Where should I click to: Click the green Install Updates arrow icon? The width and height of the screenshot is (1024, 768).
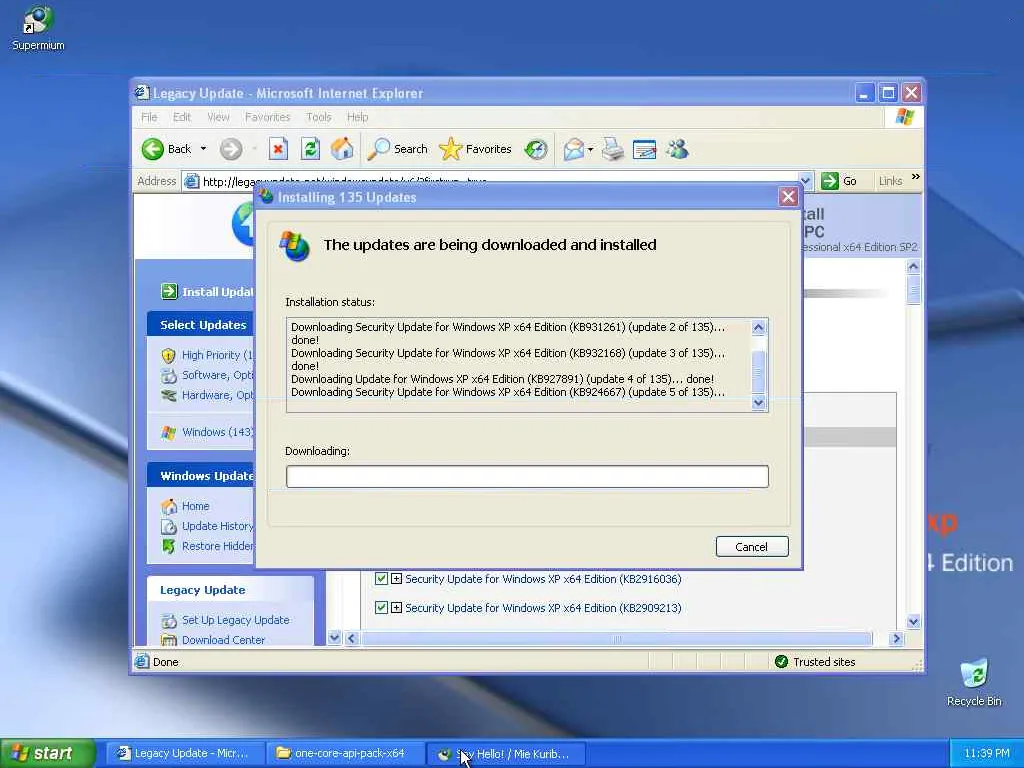pyautogui.click(x=169, y=291)
